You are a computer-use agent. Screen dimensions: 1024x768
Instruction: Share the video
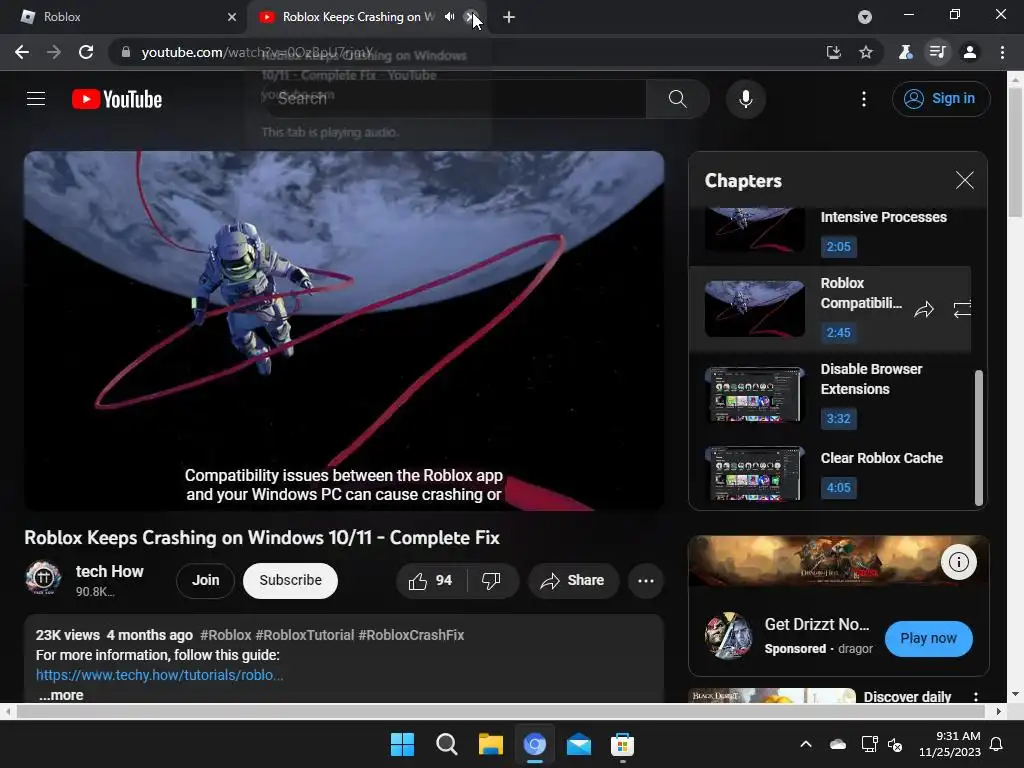(x=573, y=581)
